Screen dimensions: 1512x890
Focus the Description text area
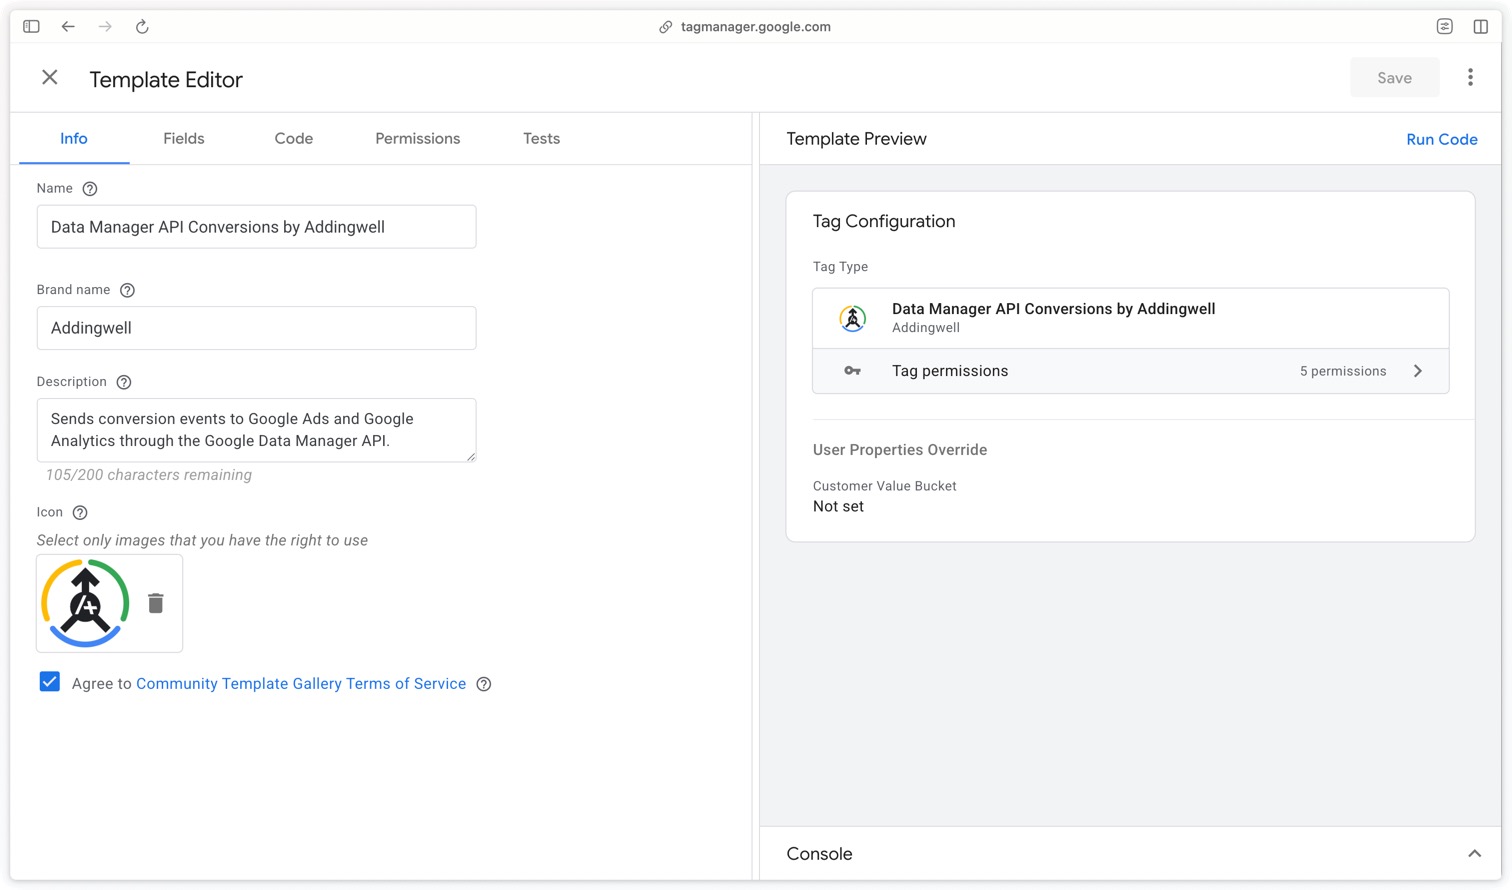[256, 430]
